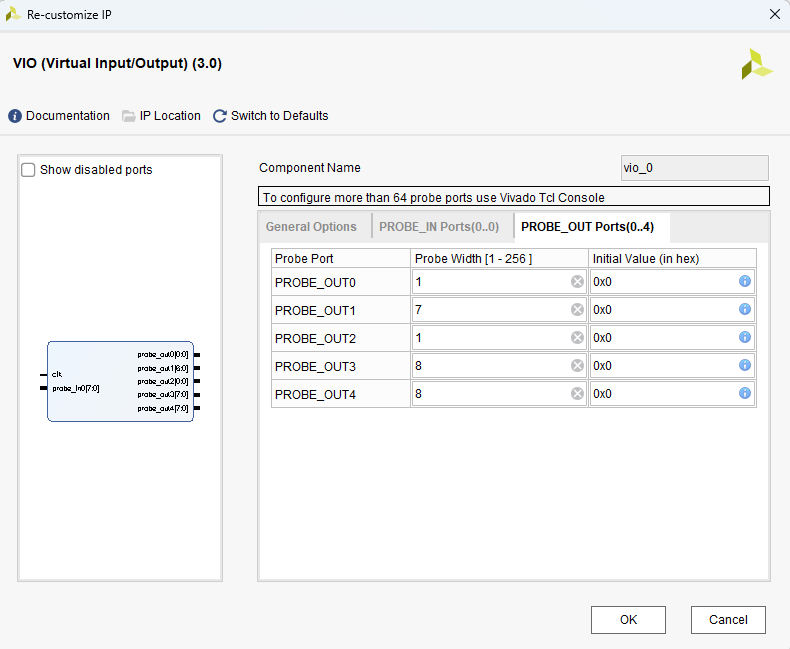Open IP Location settings
This screenshot has height=649, width=790.
click(x=161, y=116)
